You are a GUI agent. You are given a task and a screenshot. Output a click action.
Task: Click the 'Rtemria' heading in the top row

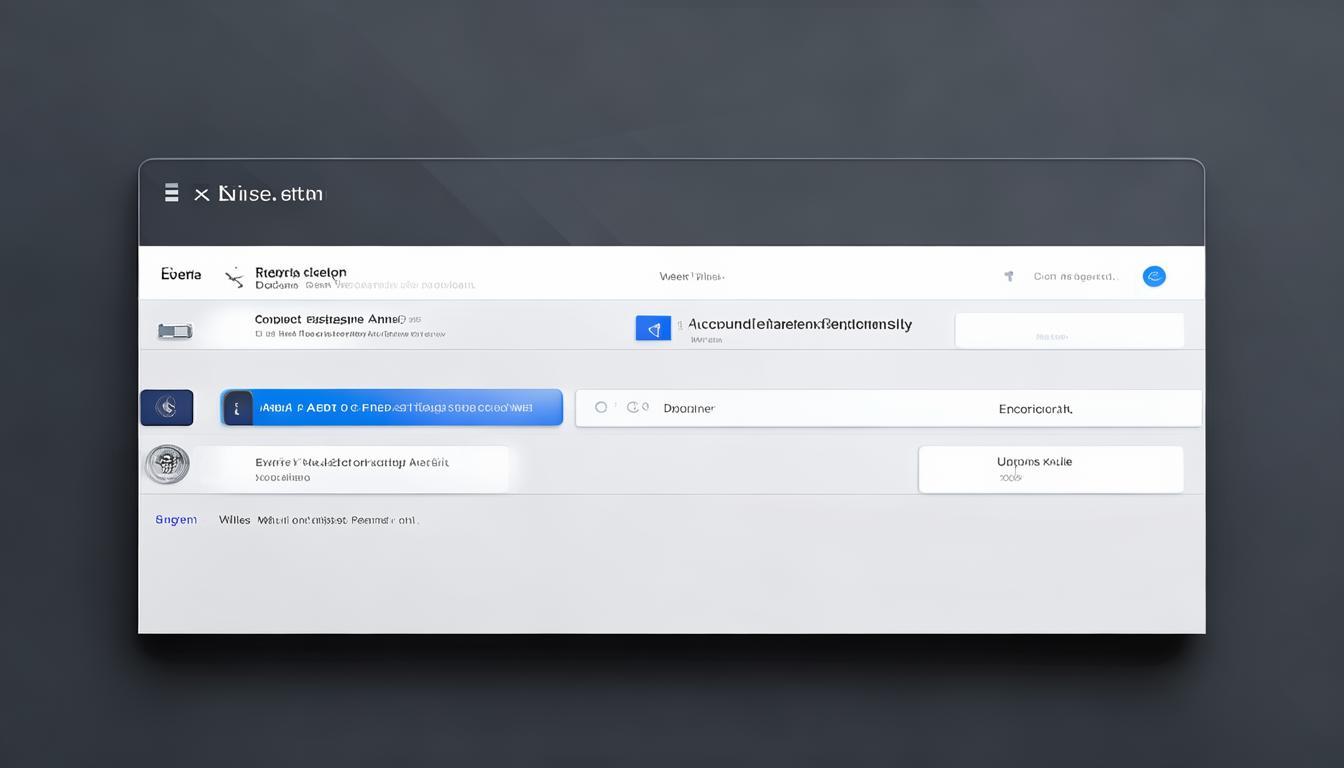(301, 272)
